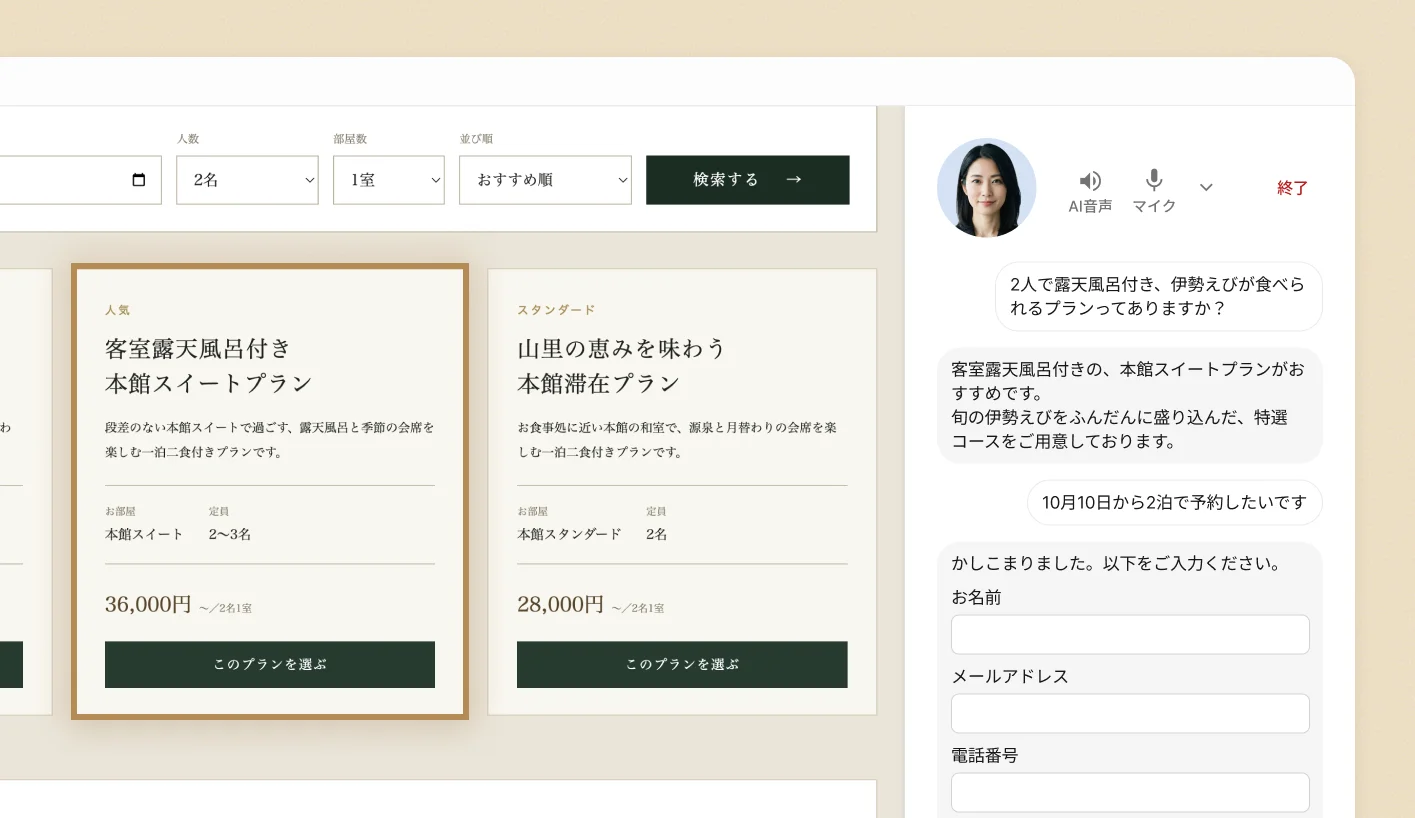Click the 人気 badge label
1415x818 pixels.
(x=117, y=310)
